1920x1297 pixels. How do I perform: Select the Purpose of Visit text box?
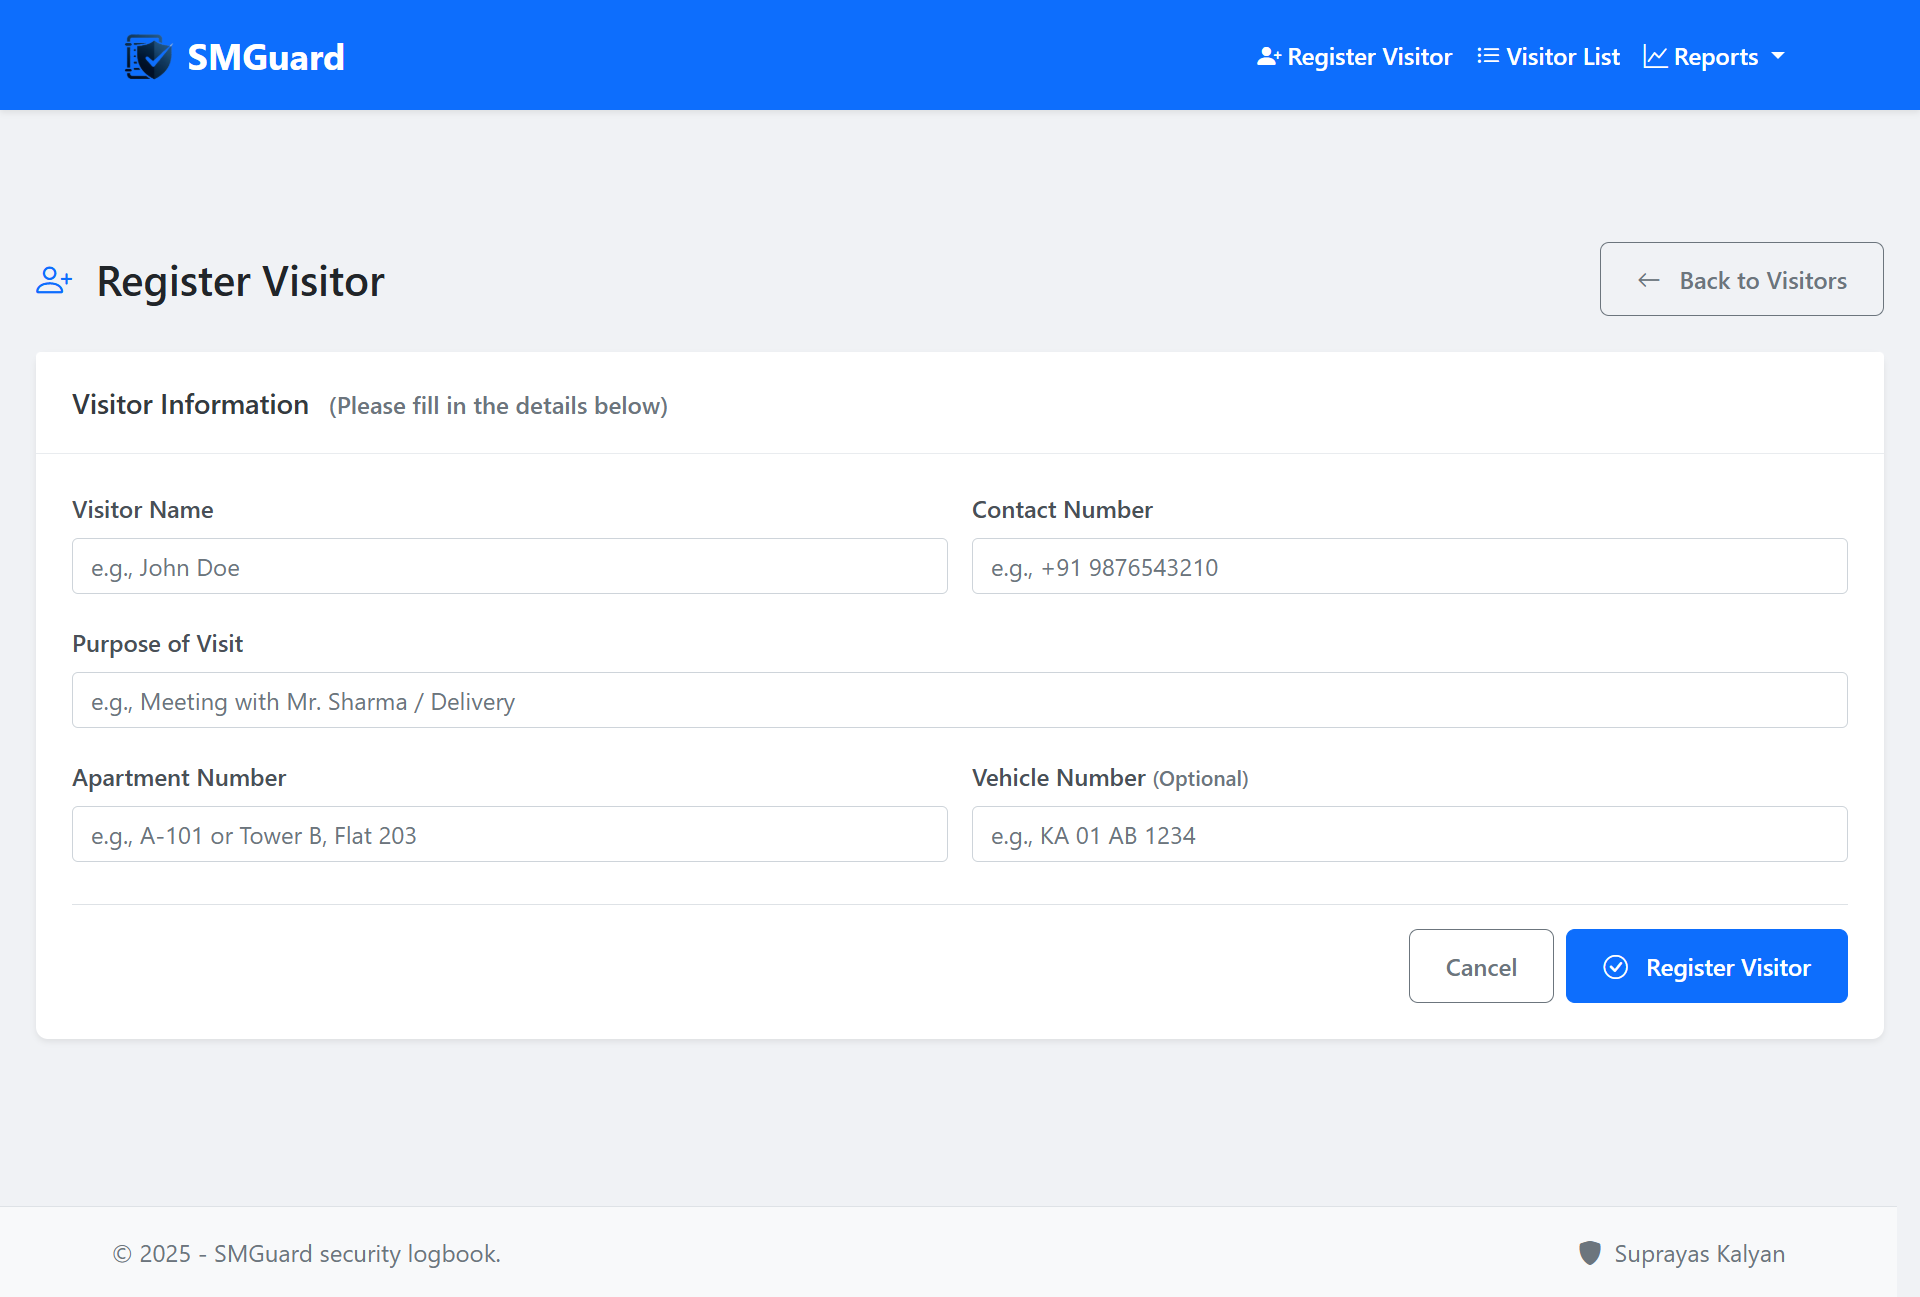(959, 701)
